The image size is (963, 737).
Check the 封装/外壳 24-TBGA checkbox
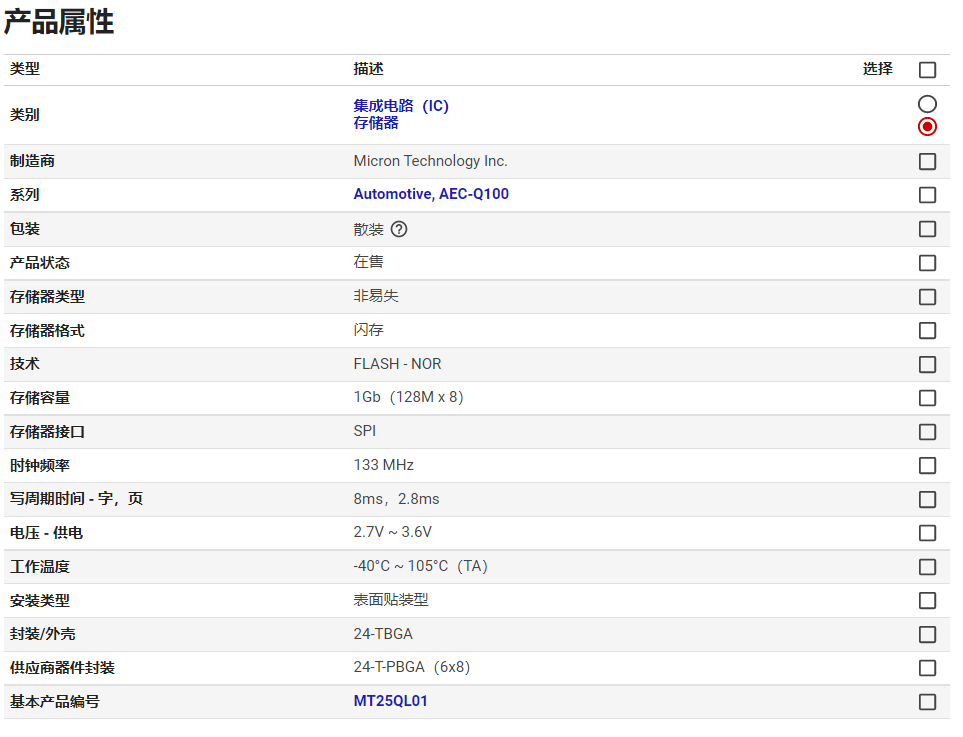coord(927,635)
